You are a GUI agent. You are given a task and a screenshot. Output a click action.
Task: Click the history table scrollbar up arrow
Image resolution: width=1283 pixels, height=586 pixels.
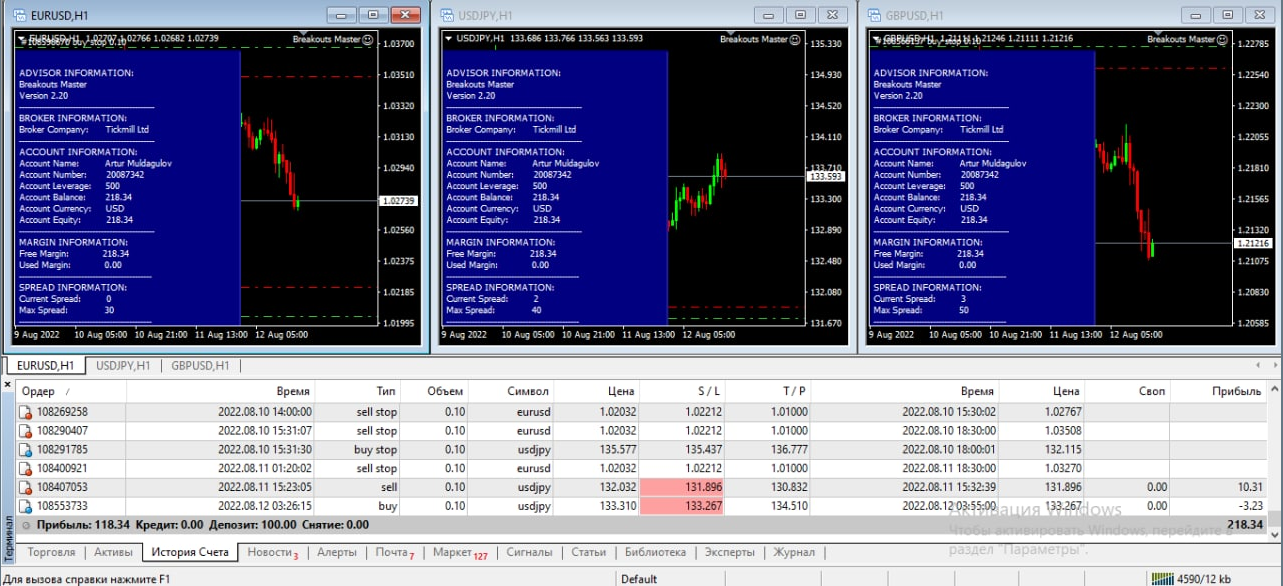(1275, 391)
